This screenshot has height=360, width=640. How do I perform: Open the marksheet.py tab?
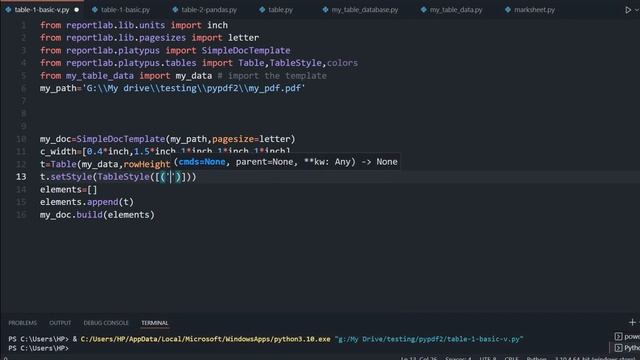pos(529,9)
